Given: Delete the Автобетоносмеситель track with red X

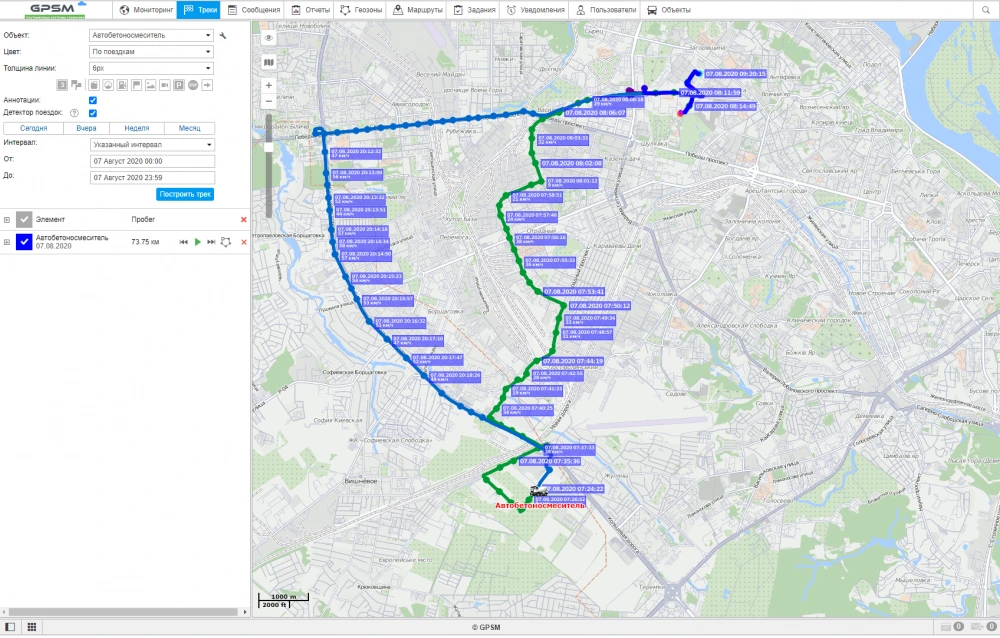Looking at the screenshot, I should 243,242.
